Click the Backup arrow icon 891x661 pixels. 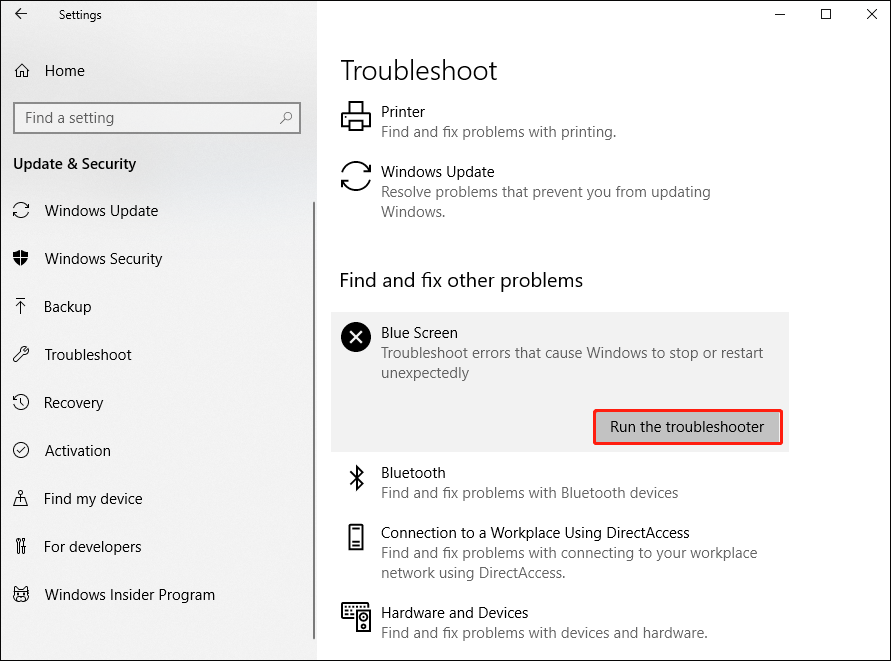pos(21,306)
